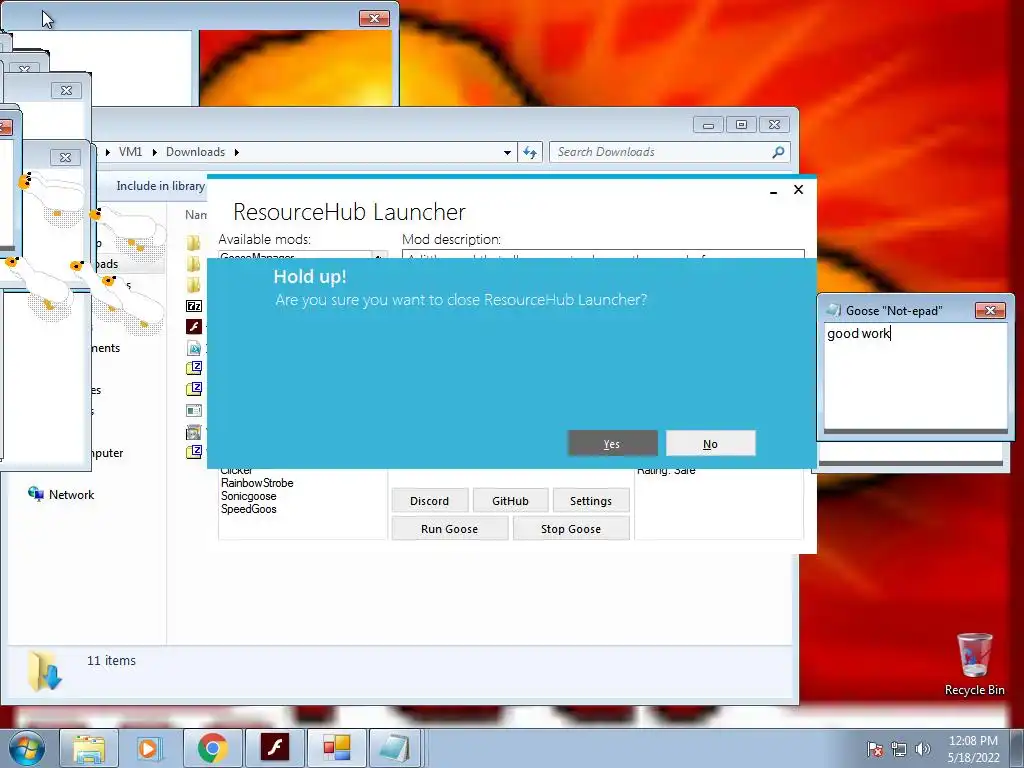
Task: Select Sonicgoose in the mods list
Action: click(x=249, y=496)
